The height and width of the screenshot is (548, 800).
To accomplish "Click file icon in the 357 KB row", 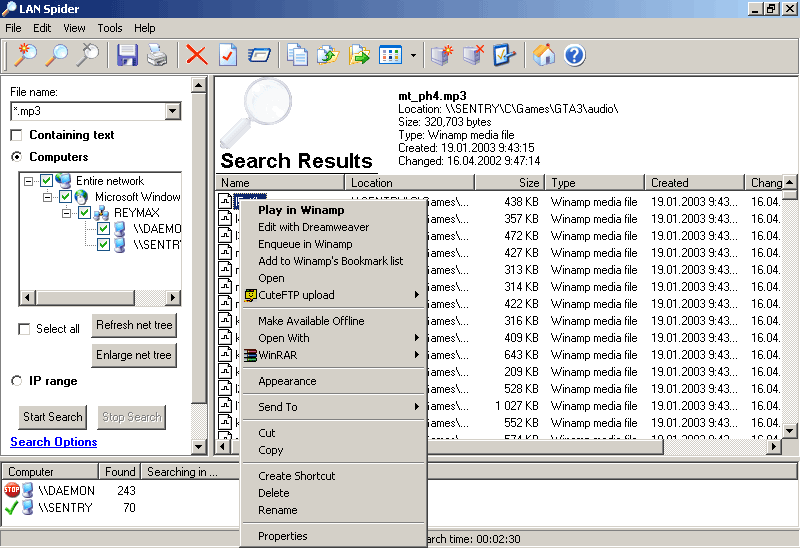I will coord(225,219).
